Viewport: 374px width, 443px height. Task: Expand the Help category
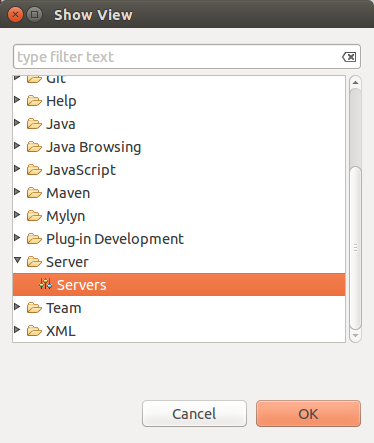click(x=17, y=99)
